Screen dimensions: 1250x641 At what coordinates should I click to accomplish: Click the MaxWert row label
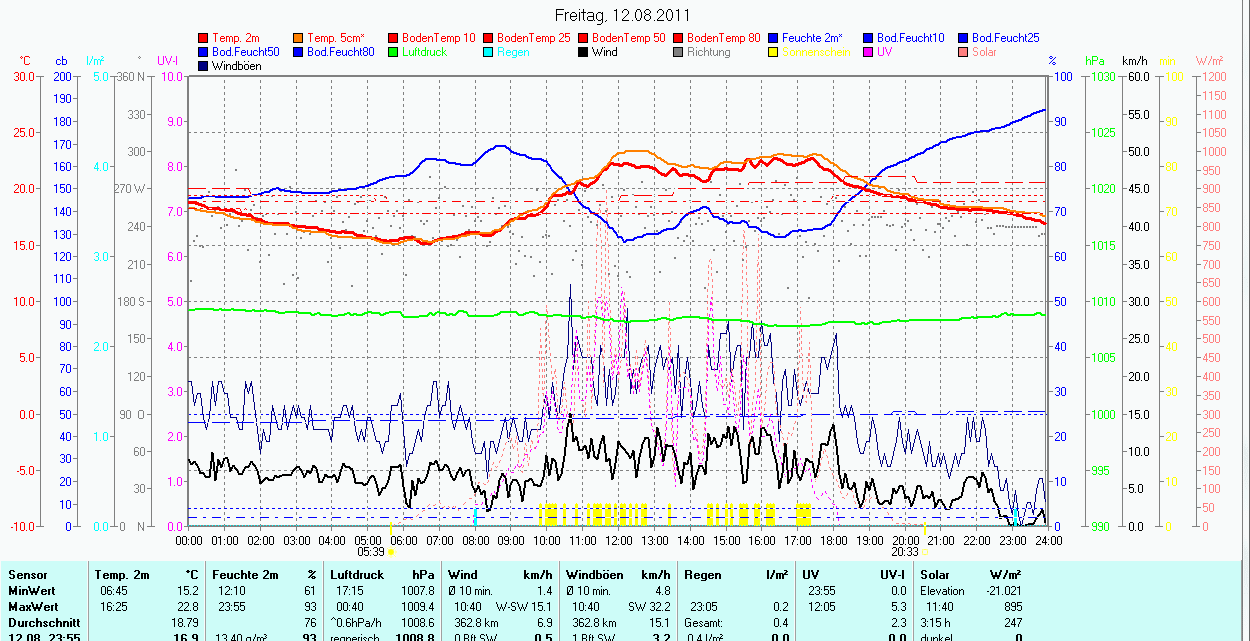(x=33, y=607)
